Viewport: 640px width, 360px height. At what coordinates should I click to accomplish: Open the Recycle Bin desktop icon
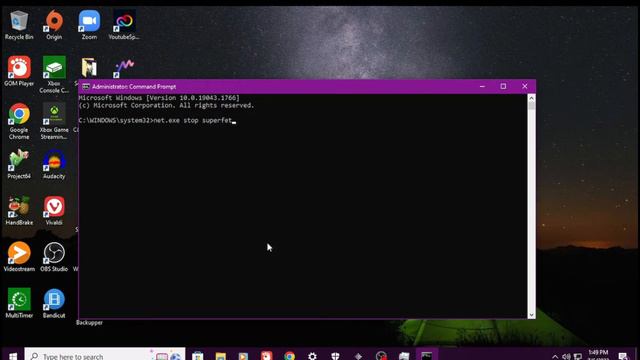pyautogui.click(x=19, y=25)
